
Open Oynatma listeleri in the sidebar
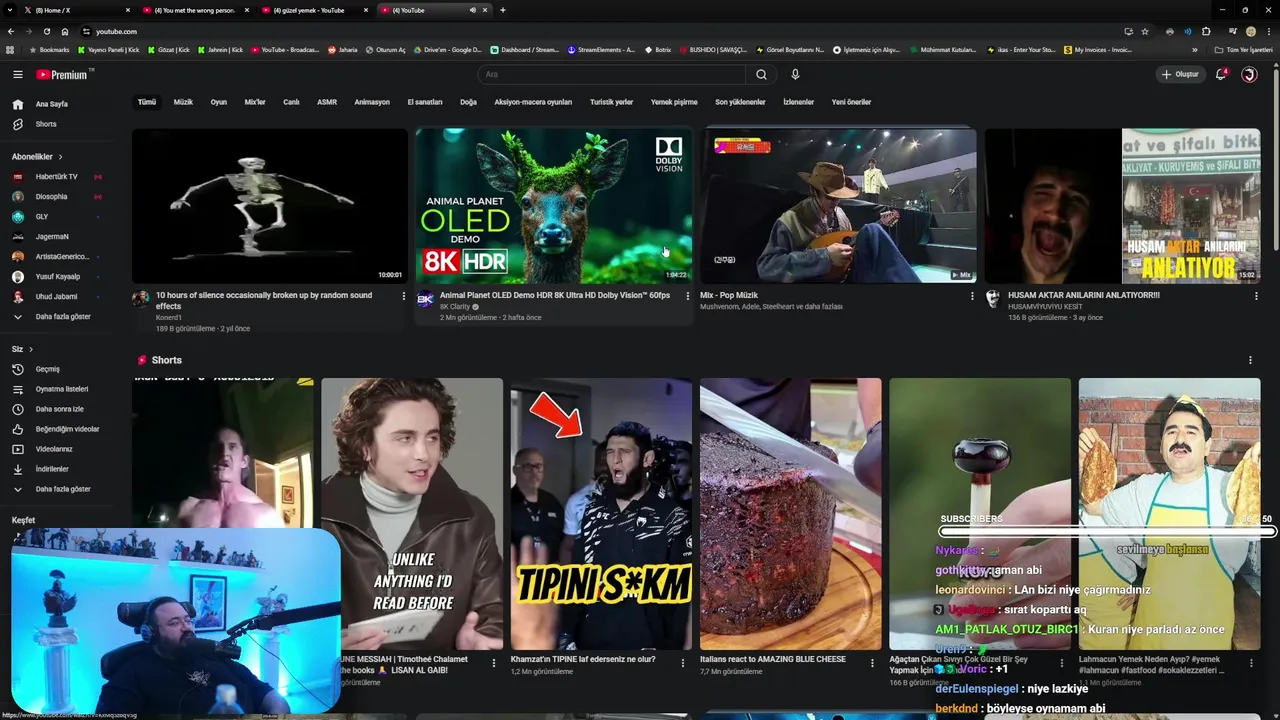click(x=62, y=389)
